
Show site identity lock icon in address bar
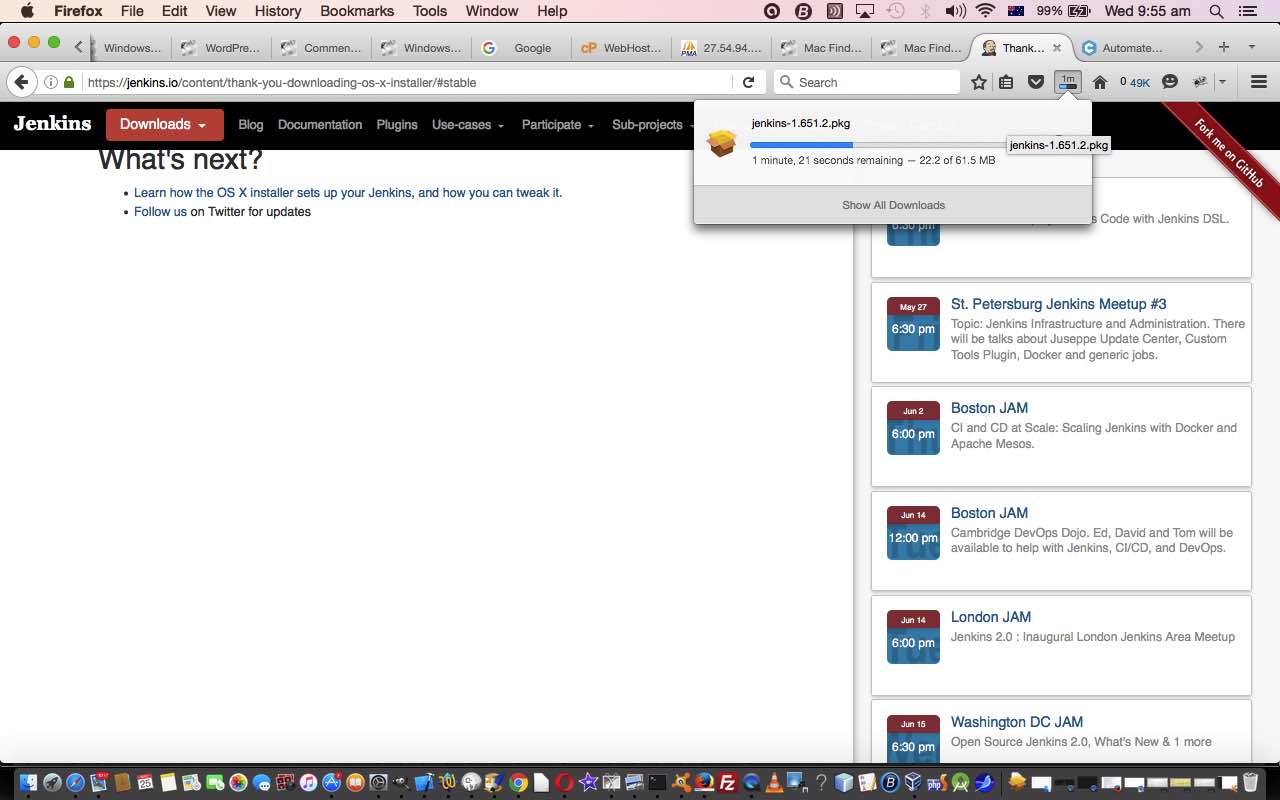point(69,82)
